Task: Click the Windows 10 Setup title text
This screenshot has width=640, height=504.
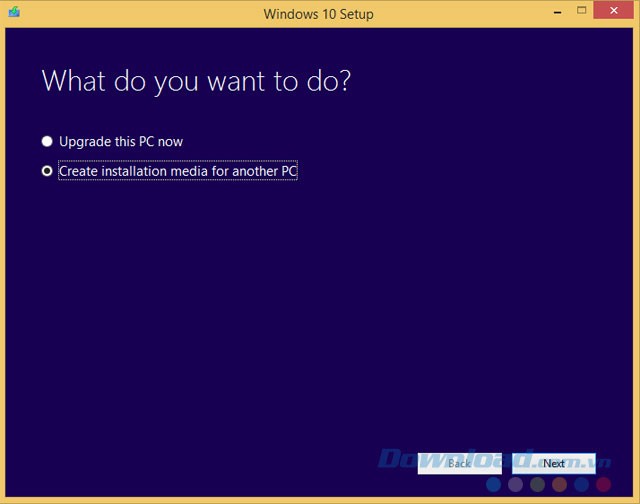Action: pyautogui.click(x=318, y=14)
